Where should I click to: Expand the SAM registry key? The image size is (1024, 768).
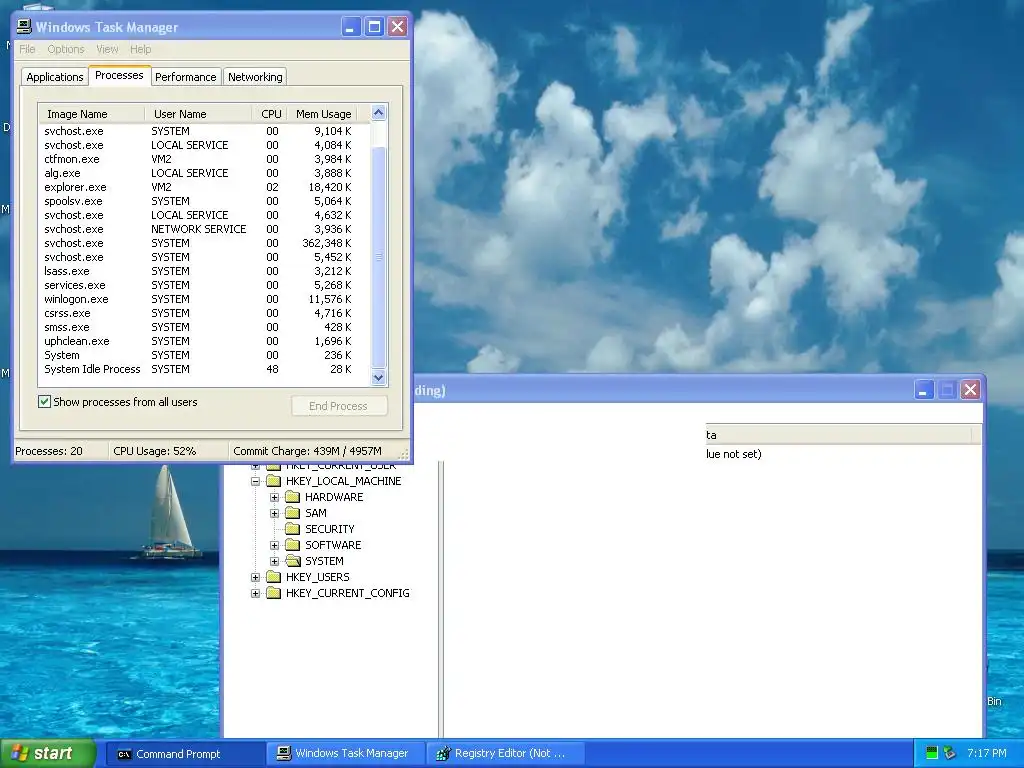(274, 513)
